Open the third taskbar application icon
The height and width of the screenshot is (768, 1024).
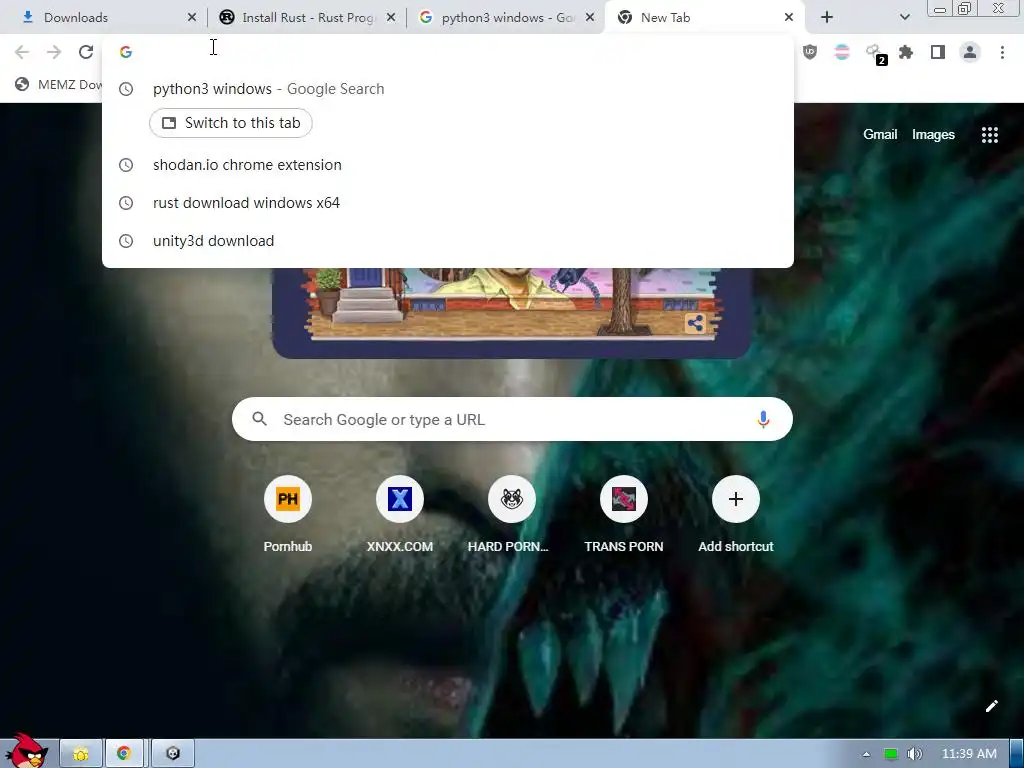pyautogui.click(x=173, y=754)
